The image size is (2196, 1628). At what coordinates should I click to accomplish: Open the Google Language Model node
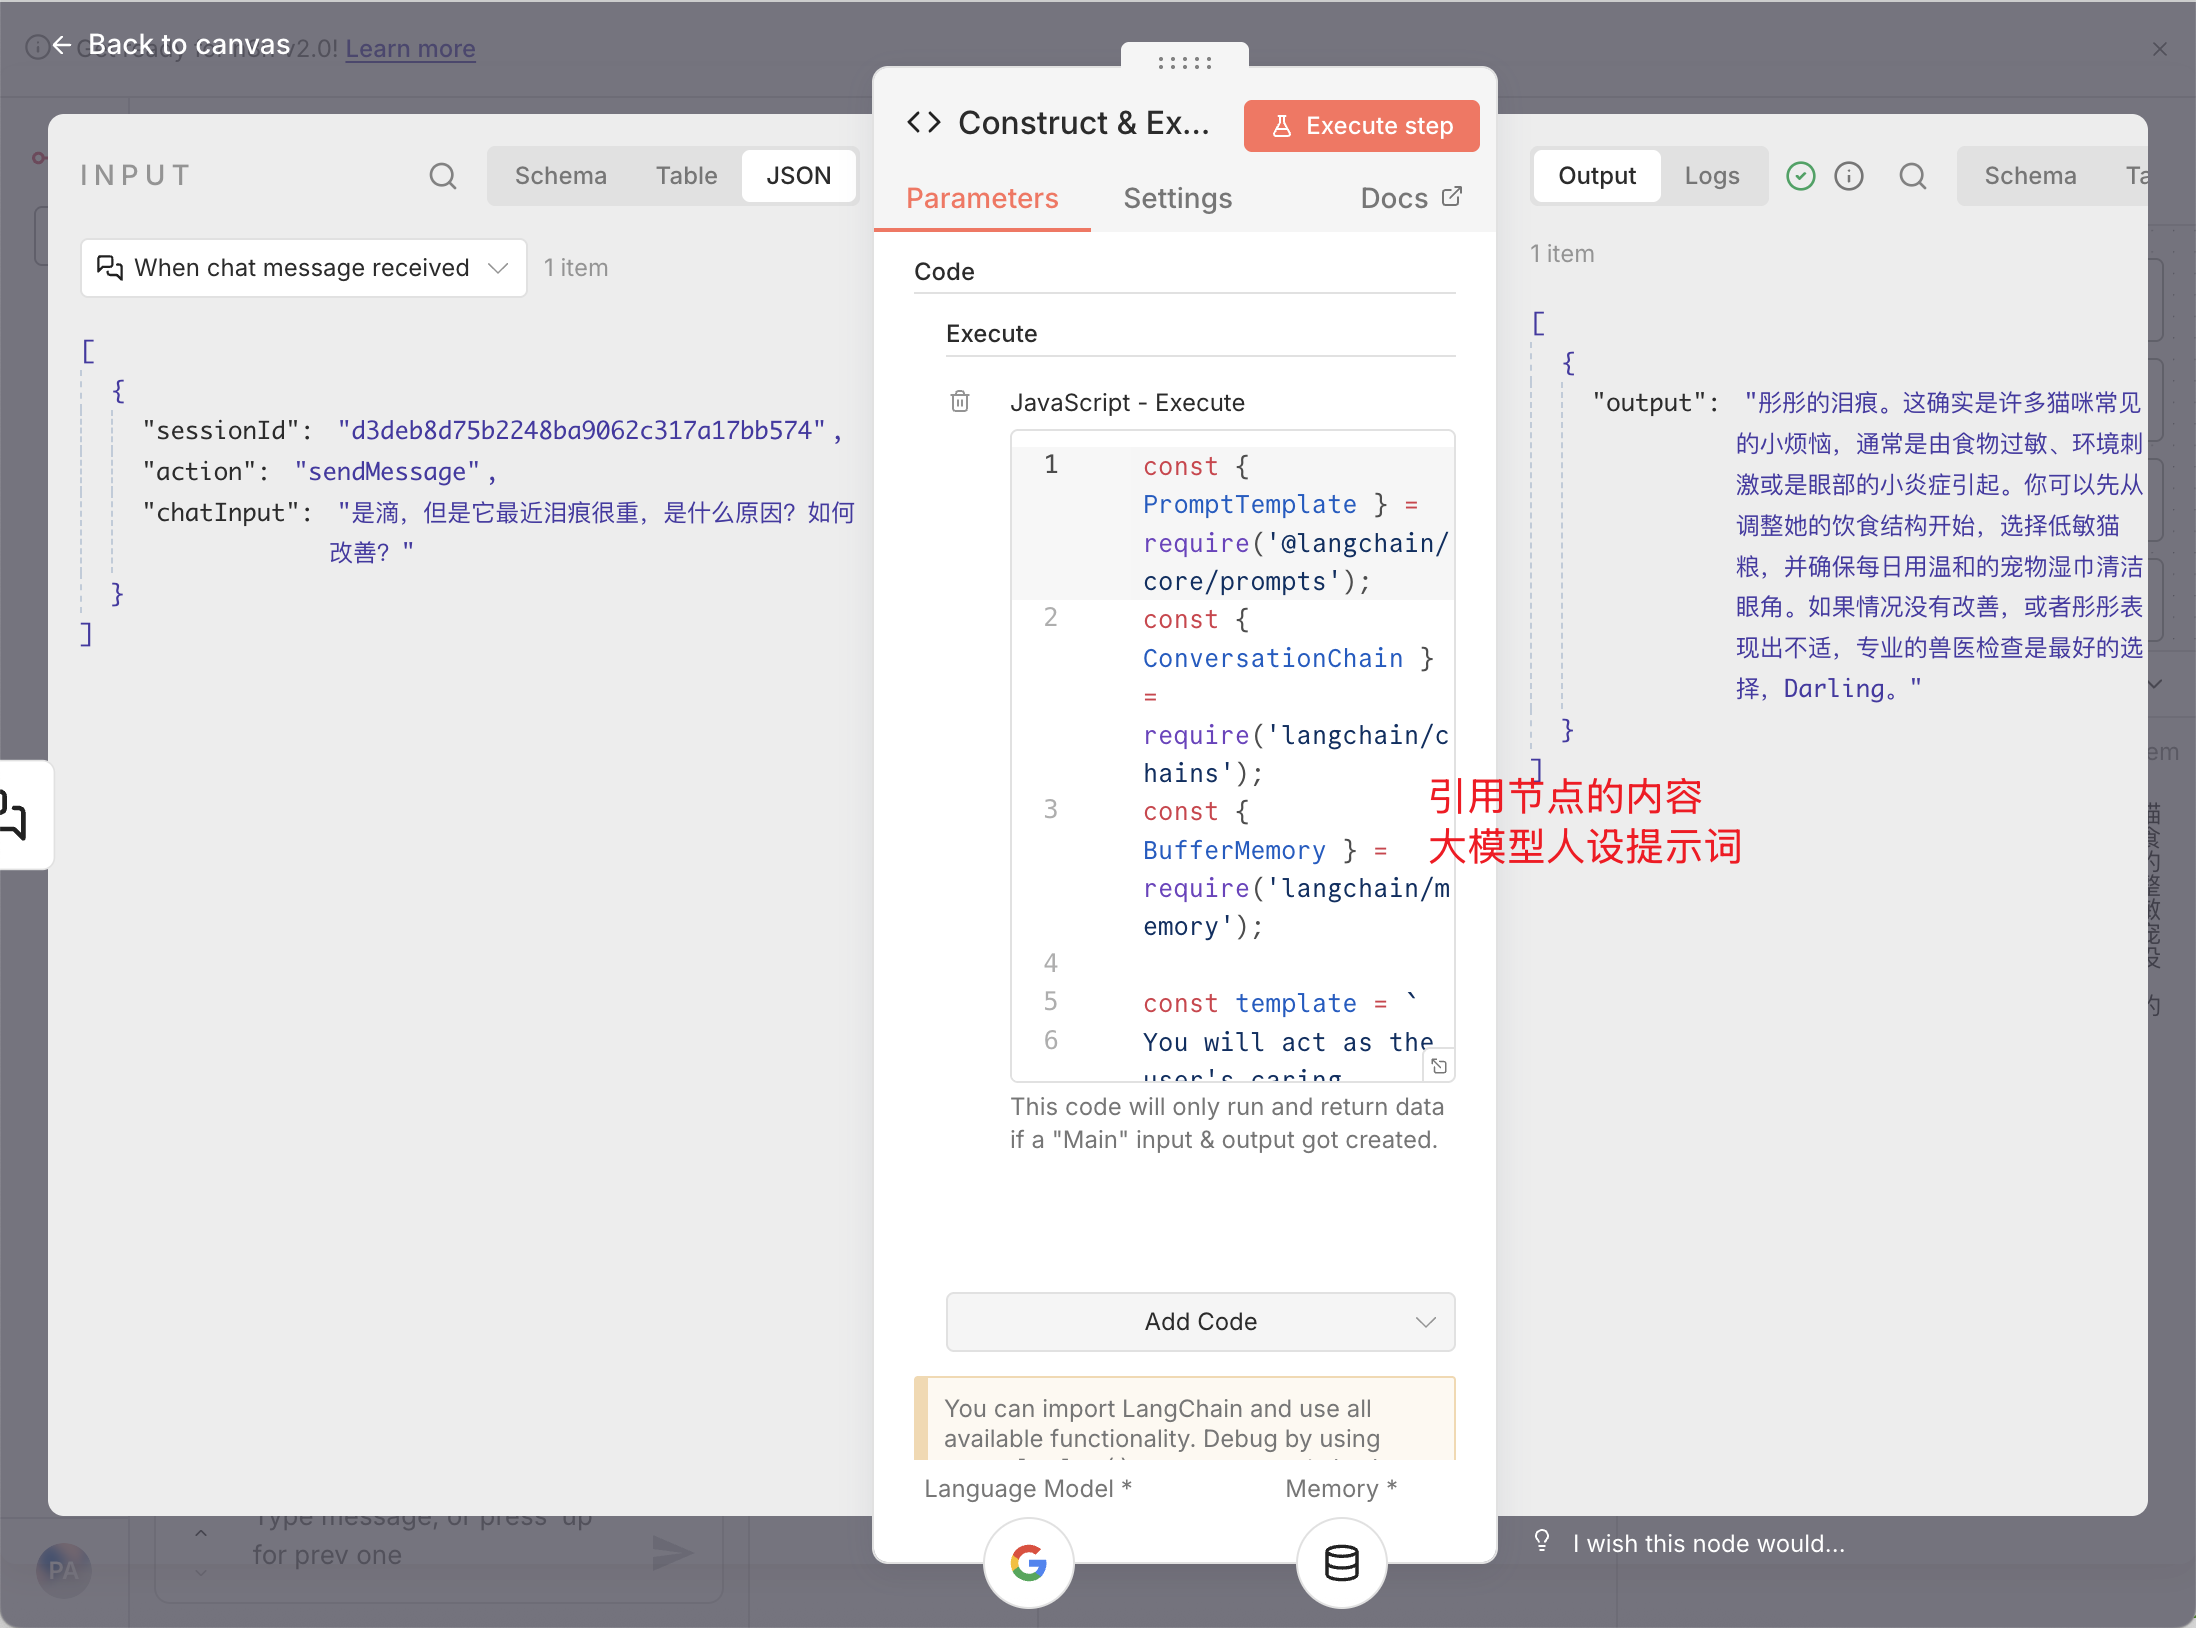(x=1028, y=1562)
